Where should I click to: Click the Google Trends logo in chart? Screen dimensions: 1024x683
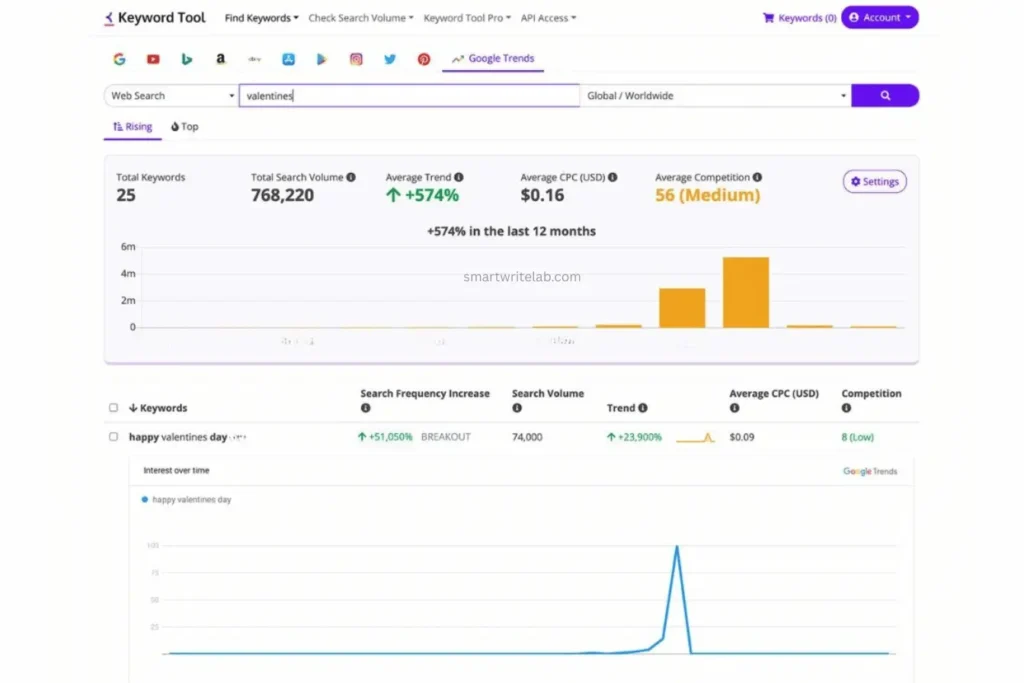click(870, 471)
